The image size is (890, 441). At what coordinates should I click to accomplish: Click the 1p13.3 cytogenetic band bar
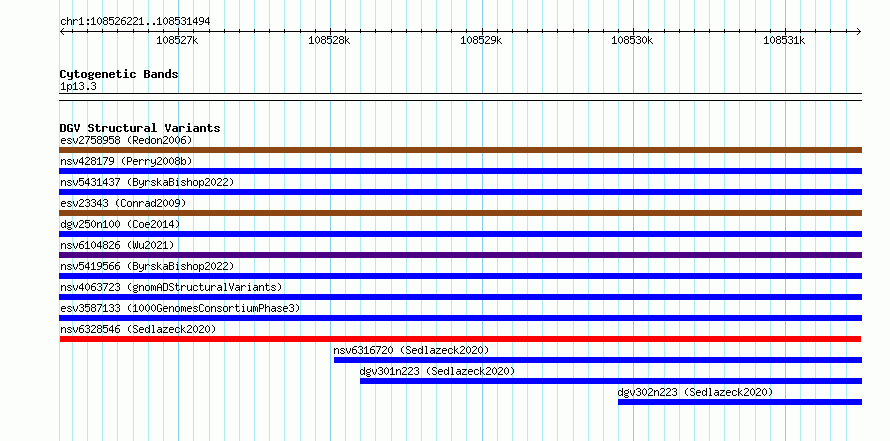tap(460, 97)
